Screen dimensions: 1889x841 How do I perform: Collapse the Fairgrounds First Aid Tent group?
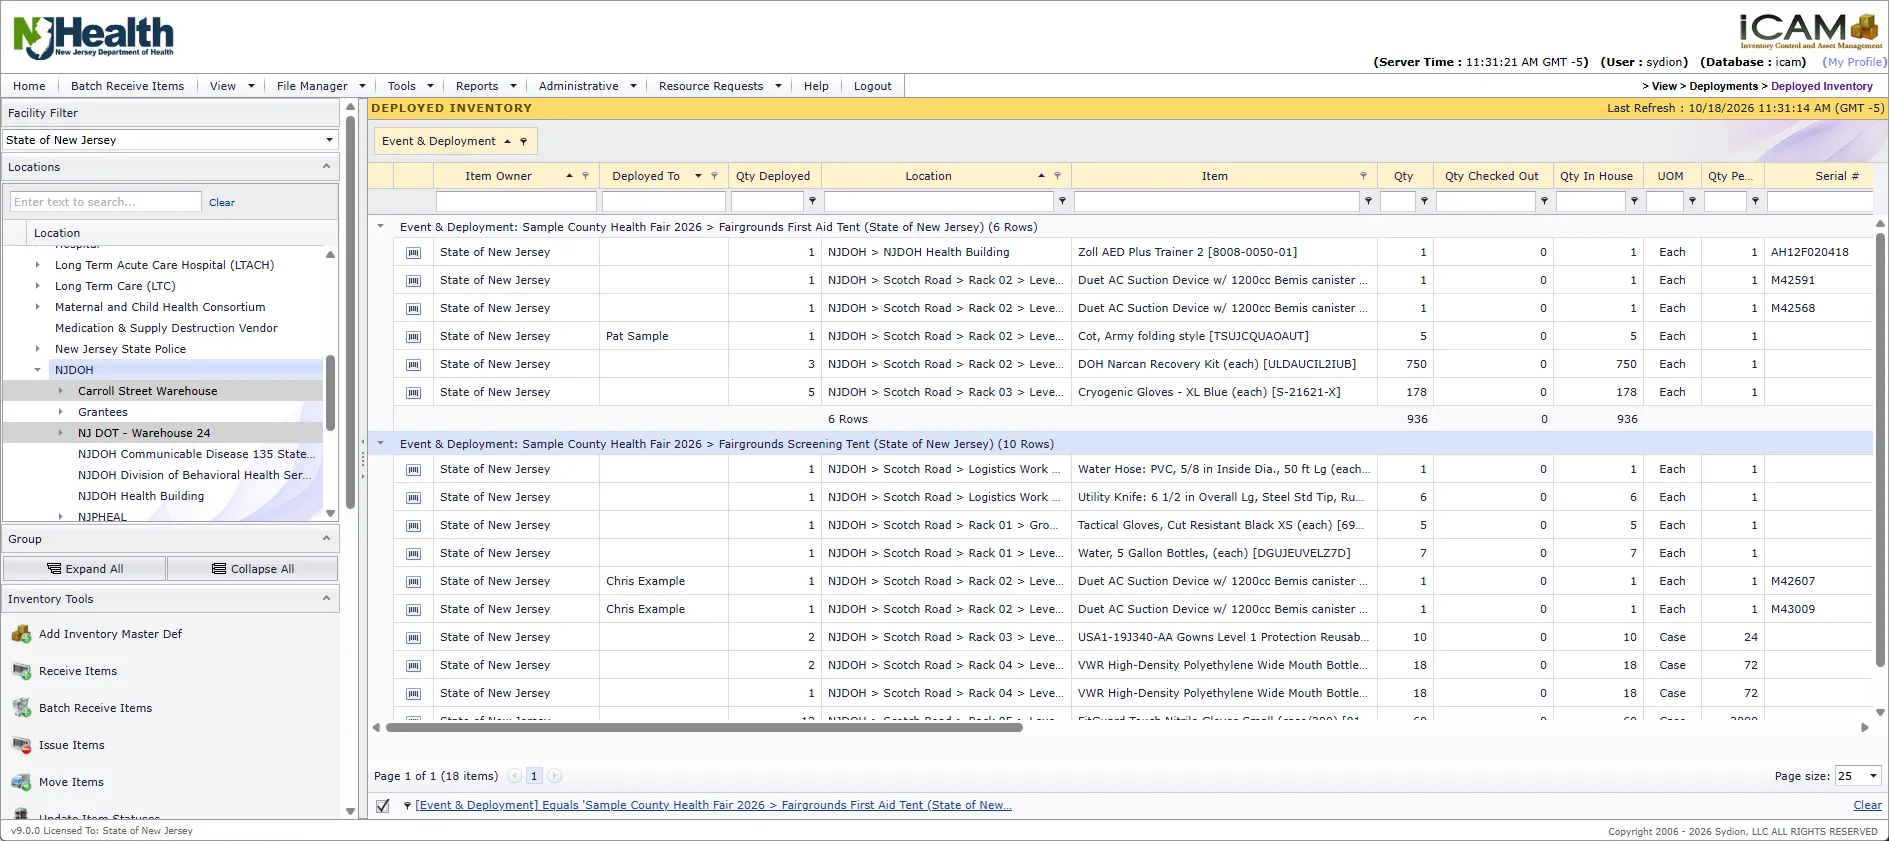380,227
